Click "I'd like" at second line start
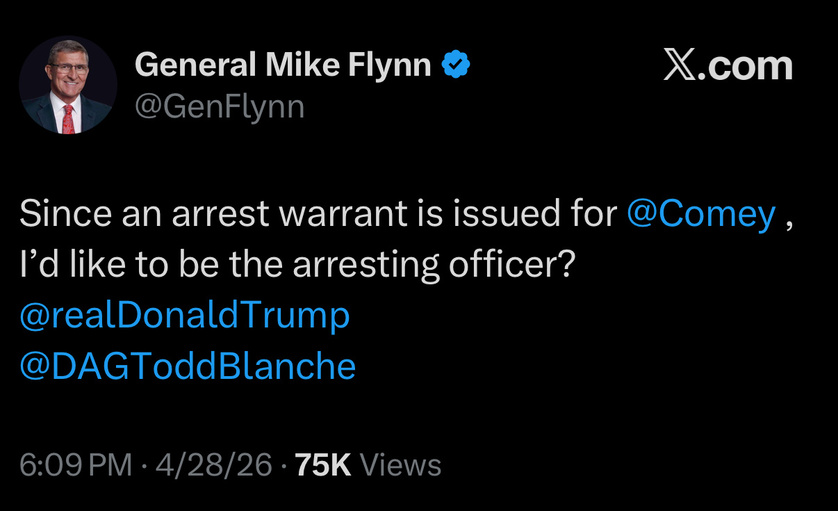This screenshot has width=838, height=511. [69, 265]
